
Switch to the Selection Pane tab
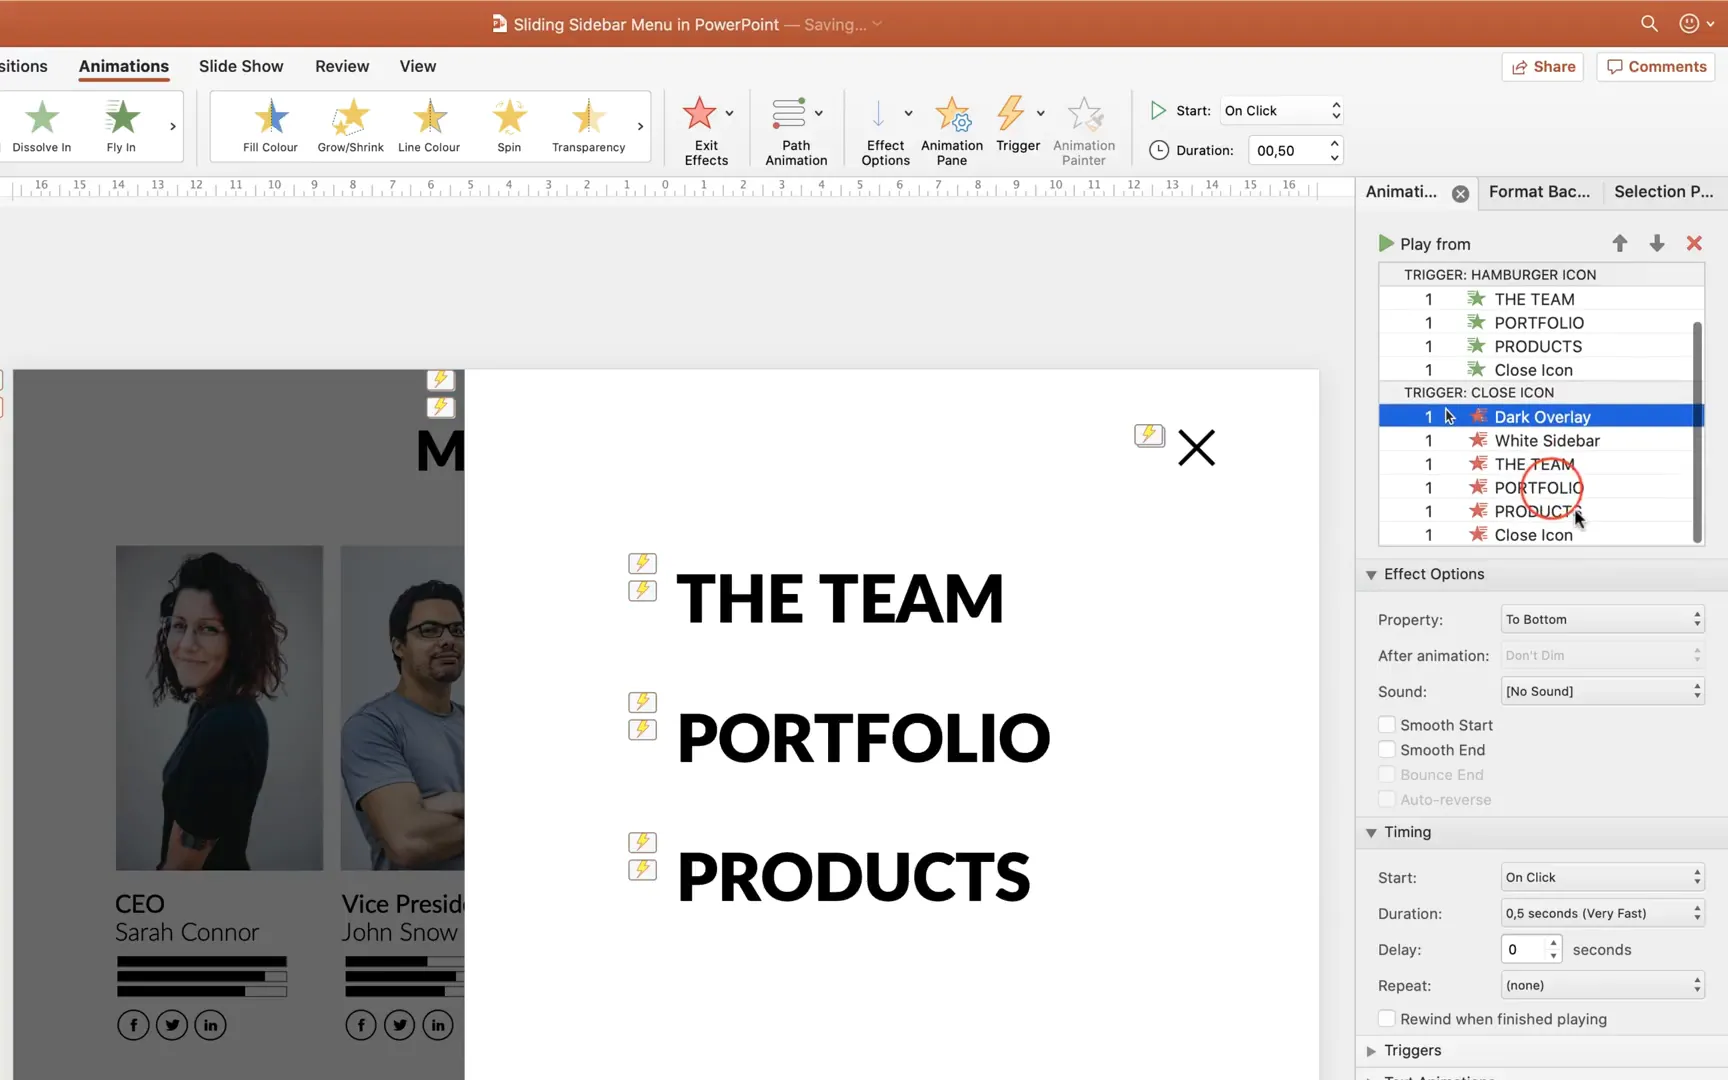(x=1663, y=192)
